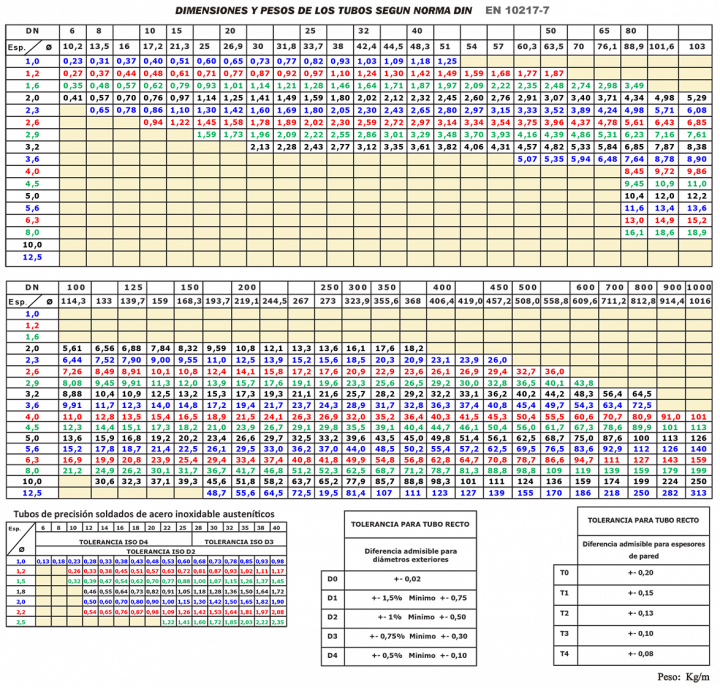Select the first green thickness row label in top table

(32, 86)
